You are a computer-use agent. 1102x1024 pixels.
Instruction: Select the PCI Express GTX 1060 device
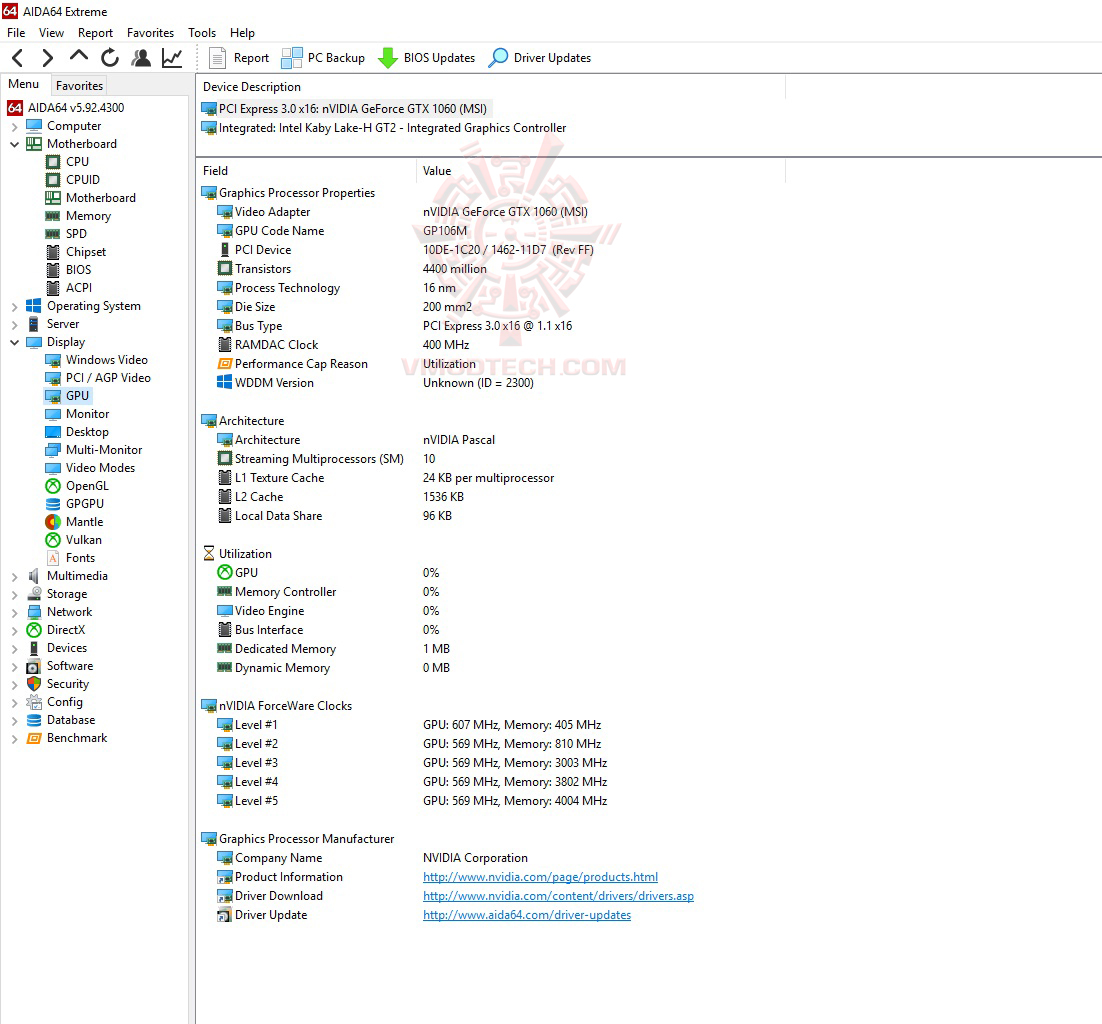click(x=344, y=109)
